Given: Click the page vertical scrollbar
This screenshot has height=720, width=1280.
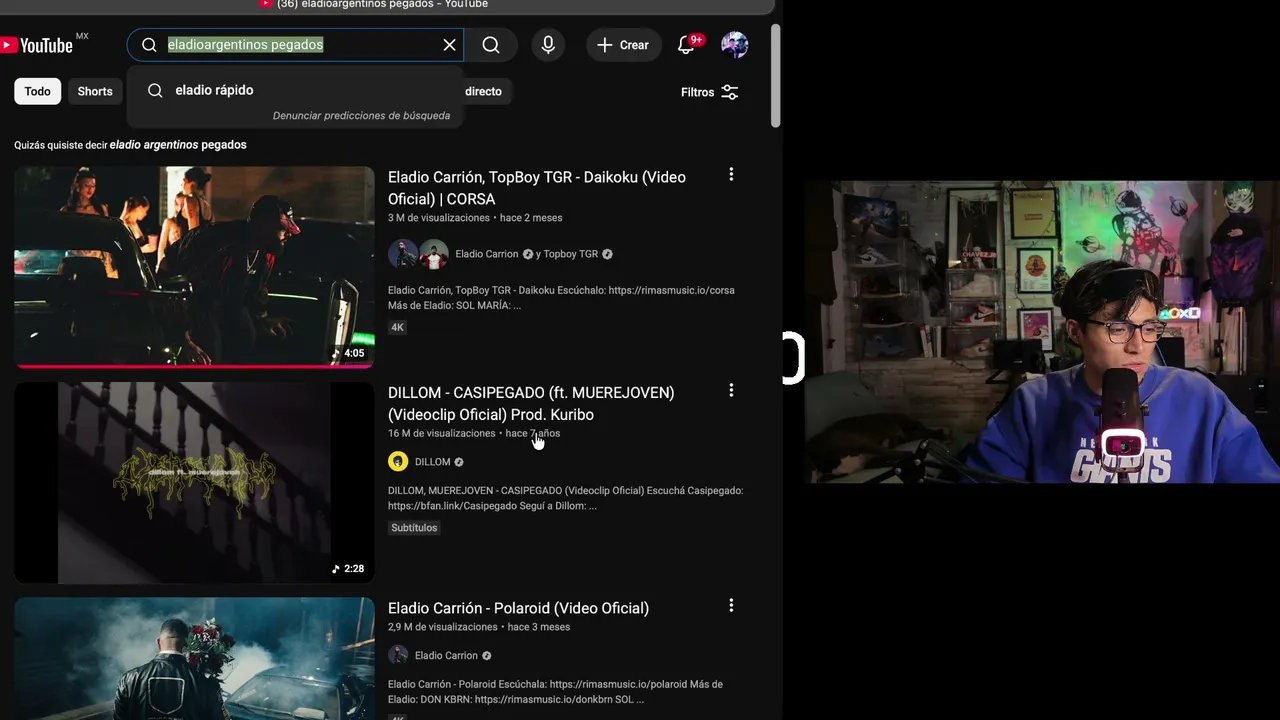Looking at the screenshot, I should tap(776, 76).
